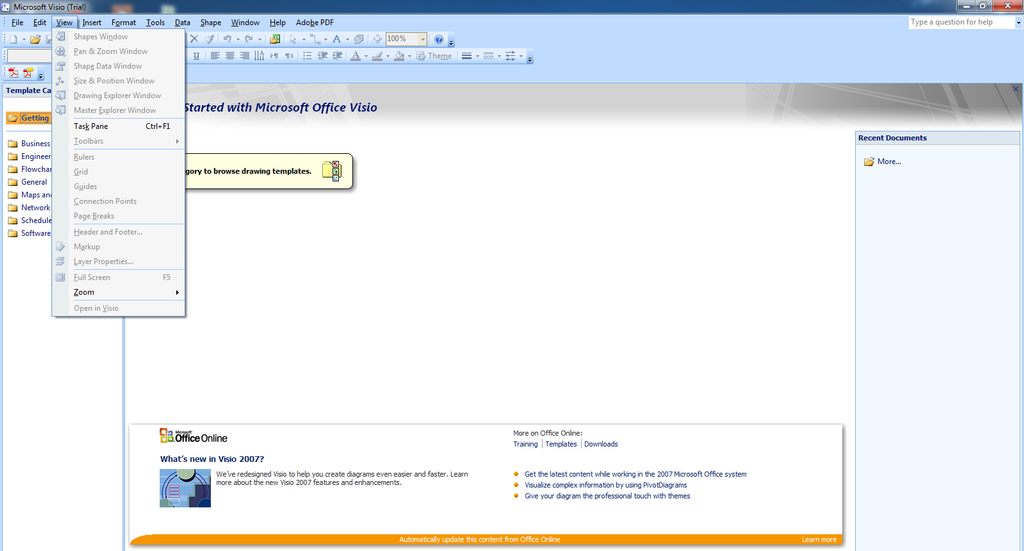The image size is (1024, 551).
Task: Choose Shapes Window from View menu
Action: click(x=119, y=37)
